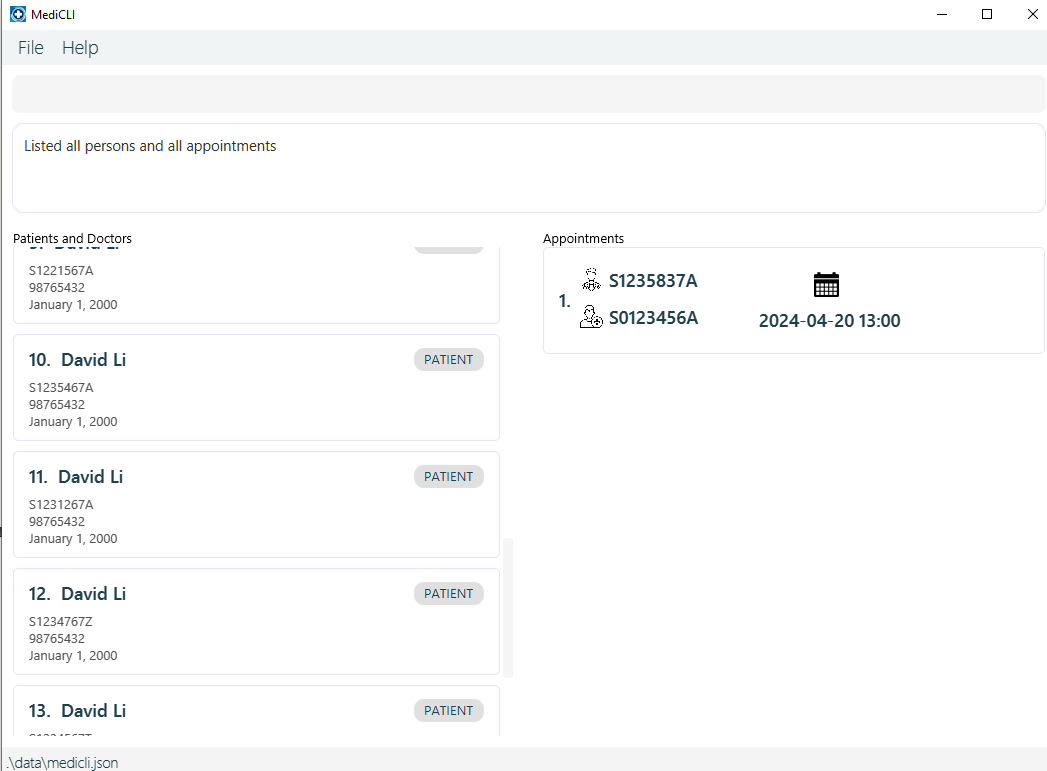
Task: Select the doctor NRIC S1235837A
Action: click(653, 281)
